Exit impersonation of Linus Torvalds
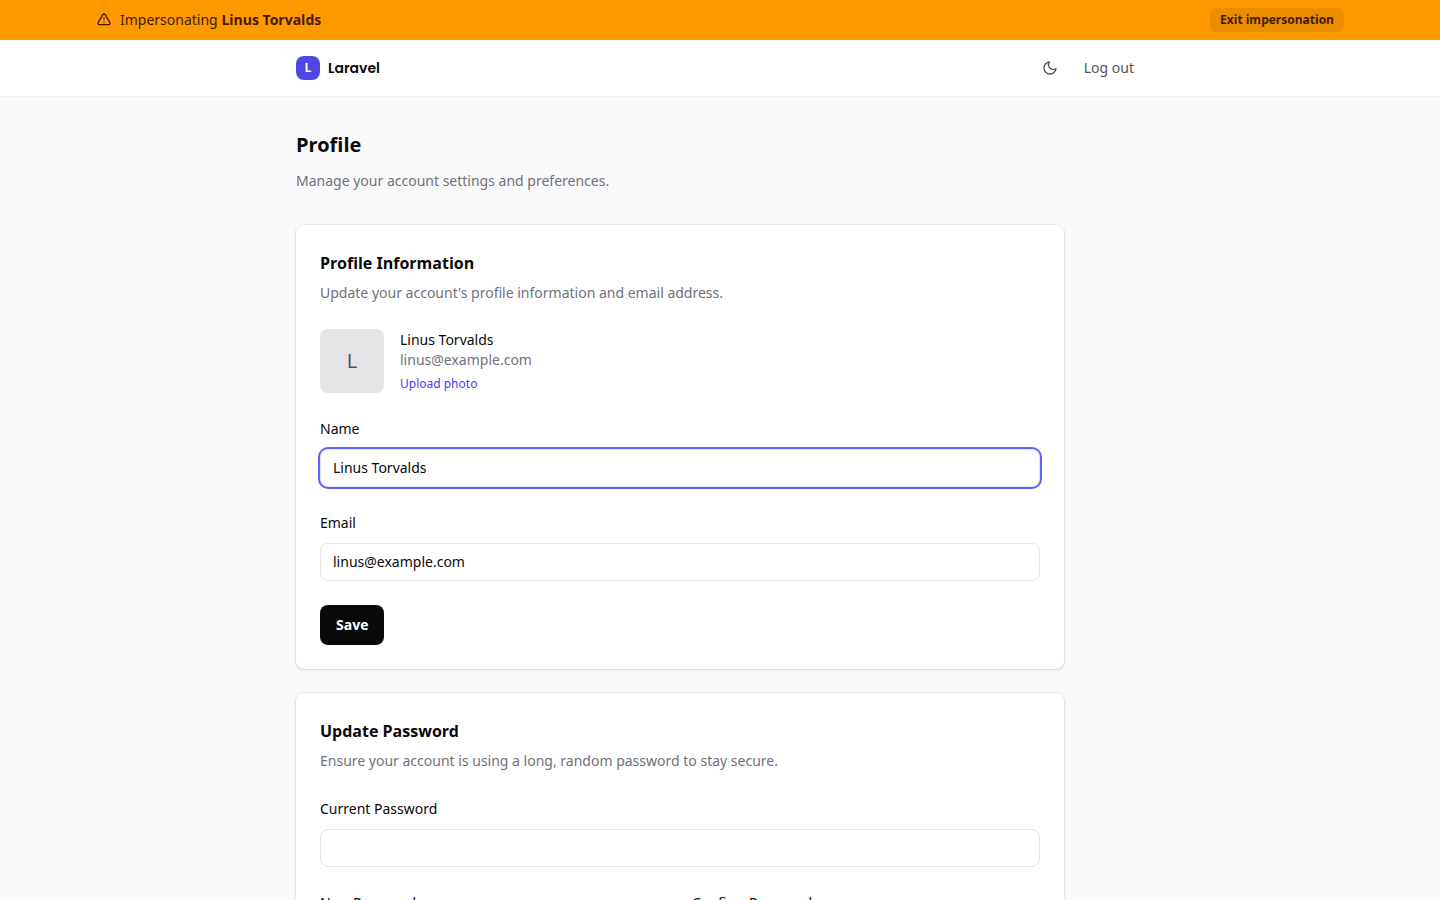Image resolution: width=1440 pixels, height=900 pixels. pos(1276,20)
